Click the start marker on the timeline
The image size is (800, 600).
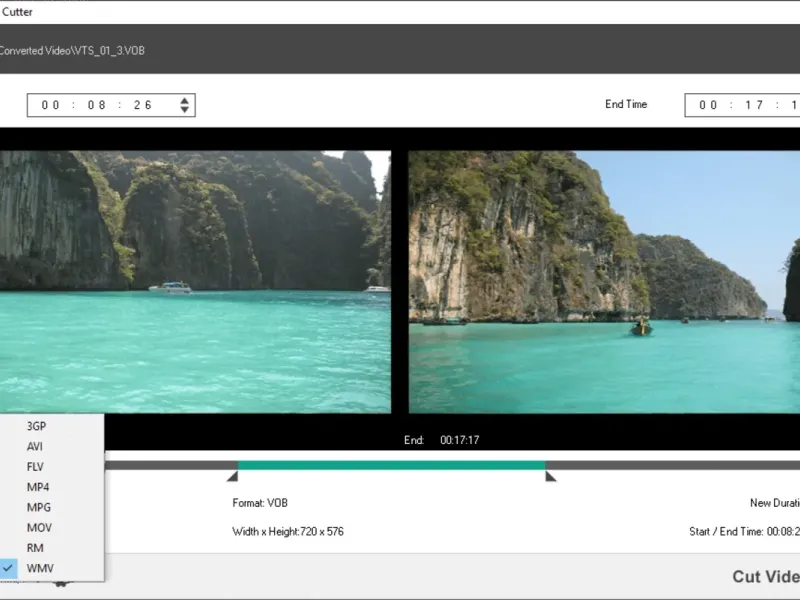pos(233,477)
